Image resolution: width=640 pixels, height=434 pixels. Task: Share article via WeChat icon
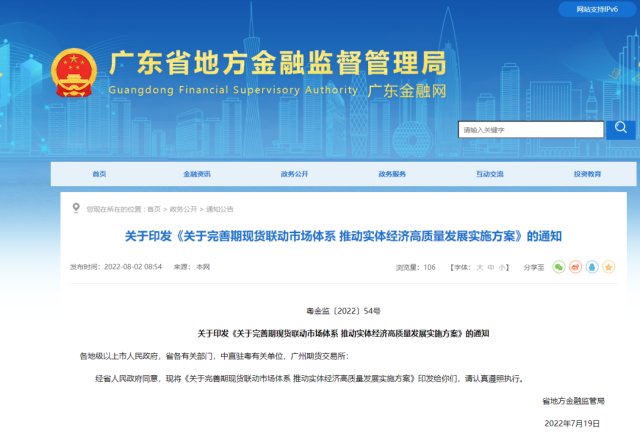coord(558,267)
